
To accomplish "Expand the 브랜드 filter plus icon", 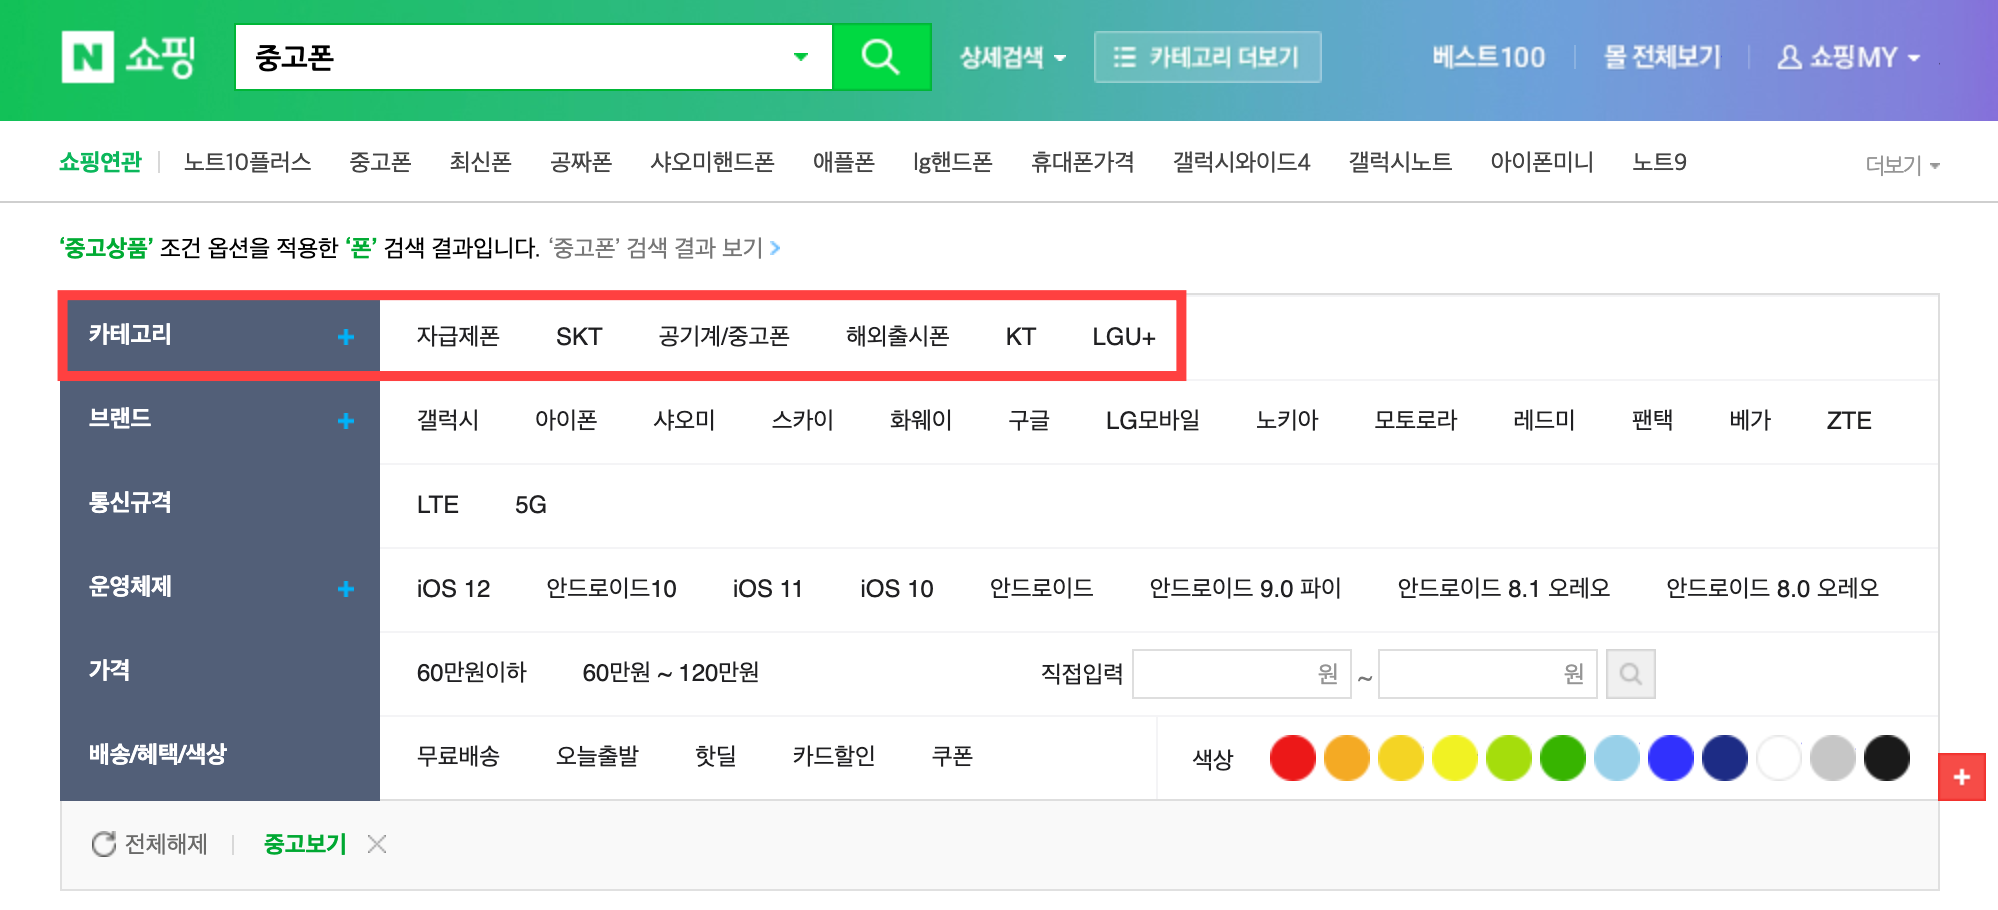I will 346,421.
